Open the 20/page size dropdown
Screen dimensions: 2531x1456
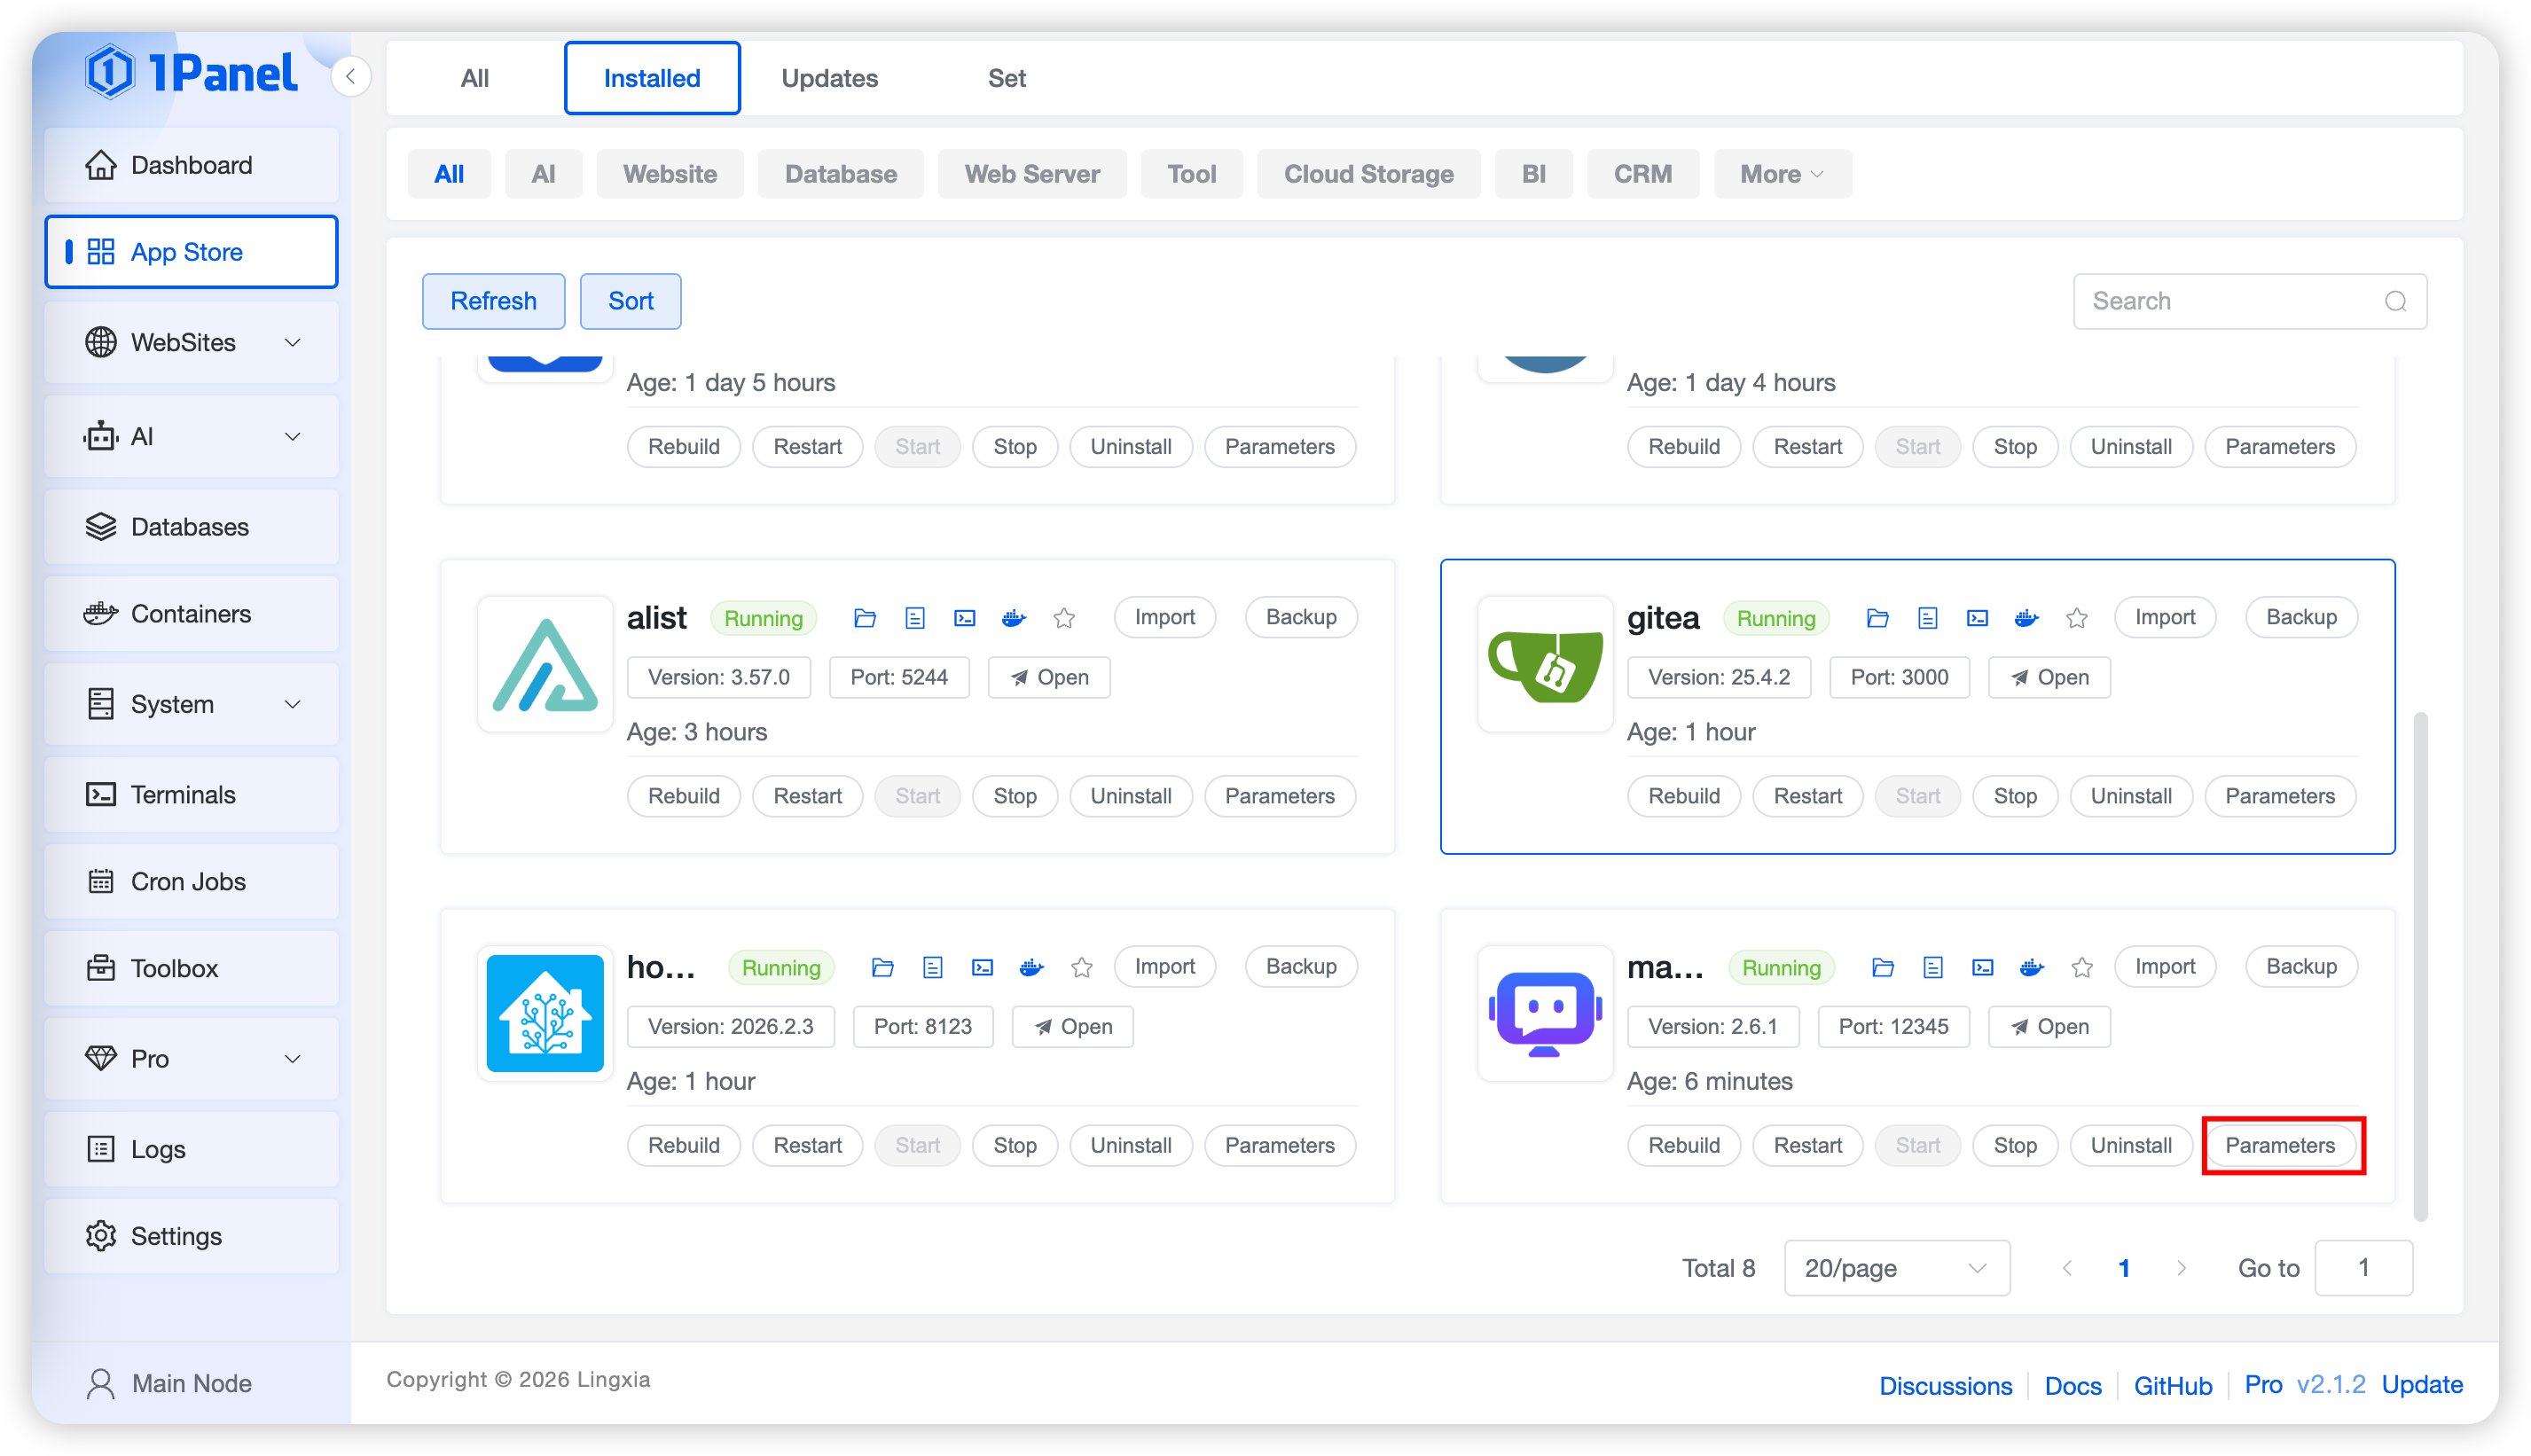tap(1896, 1268)
